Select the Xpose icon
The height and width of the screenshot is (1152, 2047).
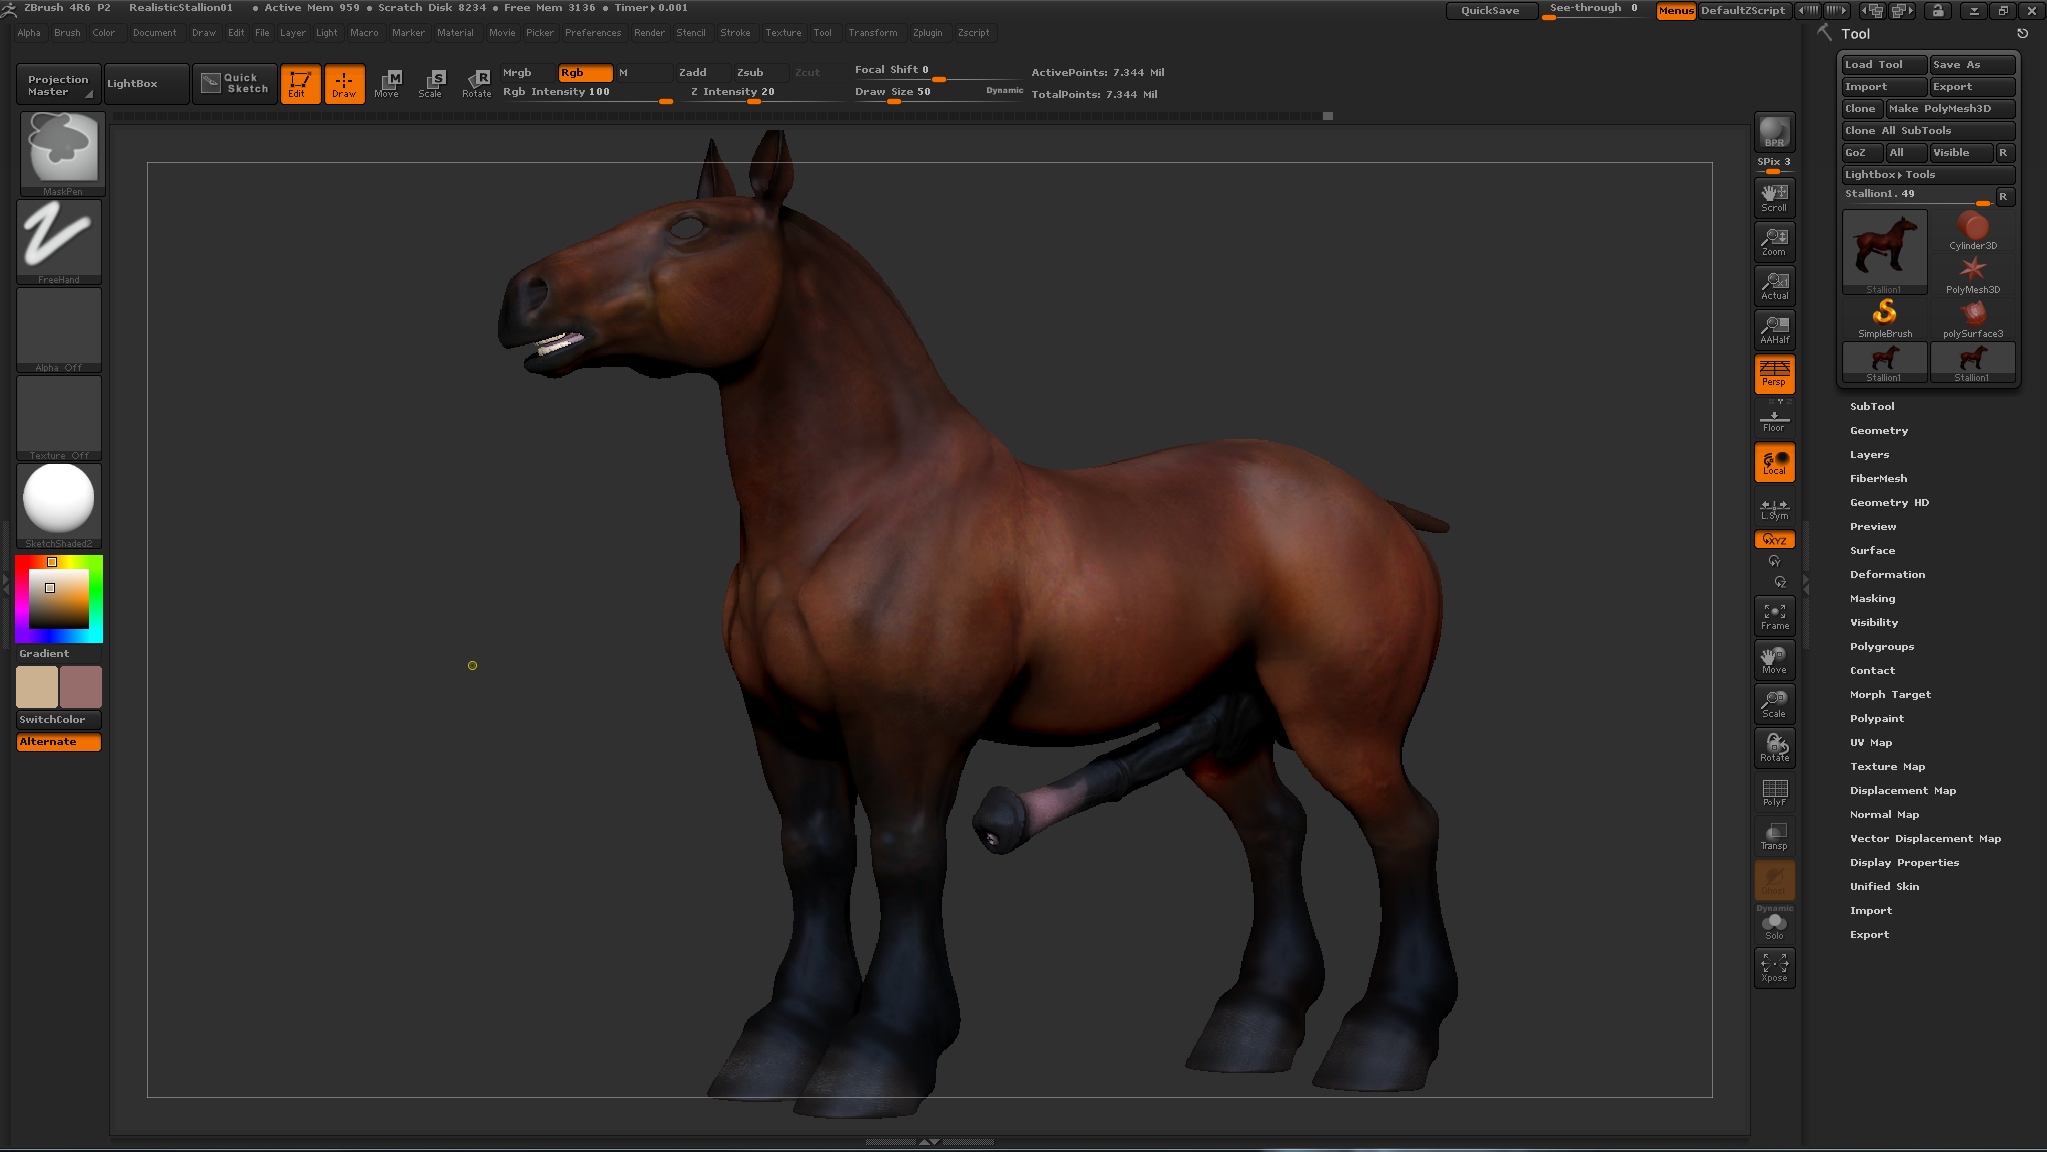coord(1774,967)
